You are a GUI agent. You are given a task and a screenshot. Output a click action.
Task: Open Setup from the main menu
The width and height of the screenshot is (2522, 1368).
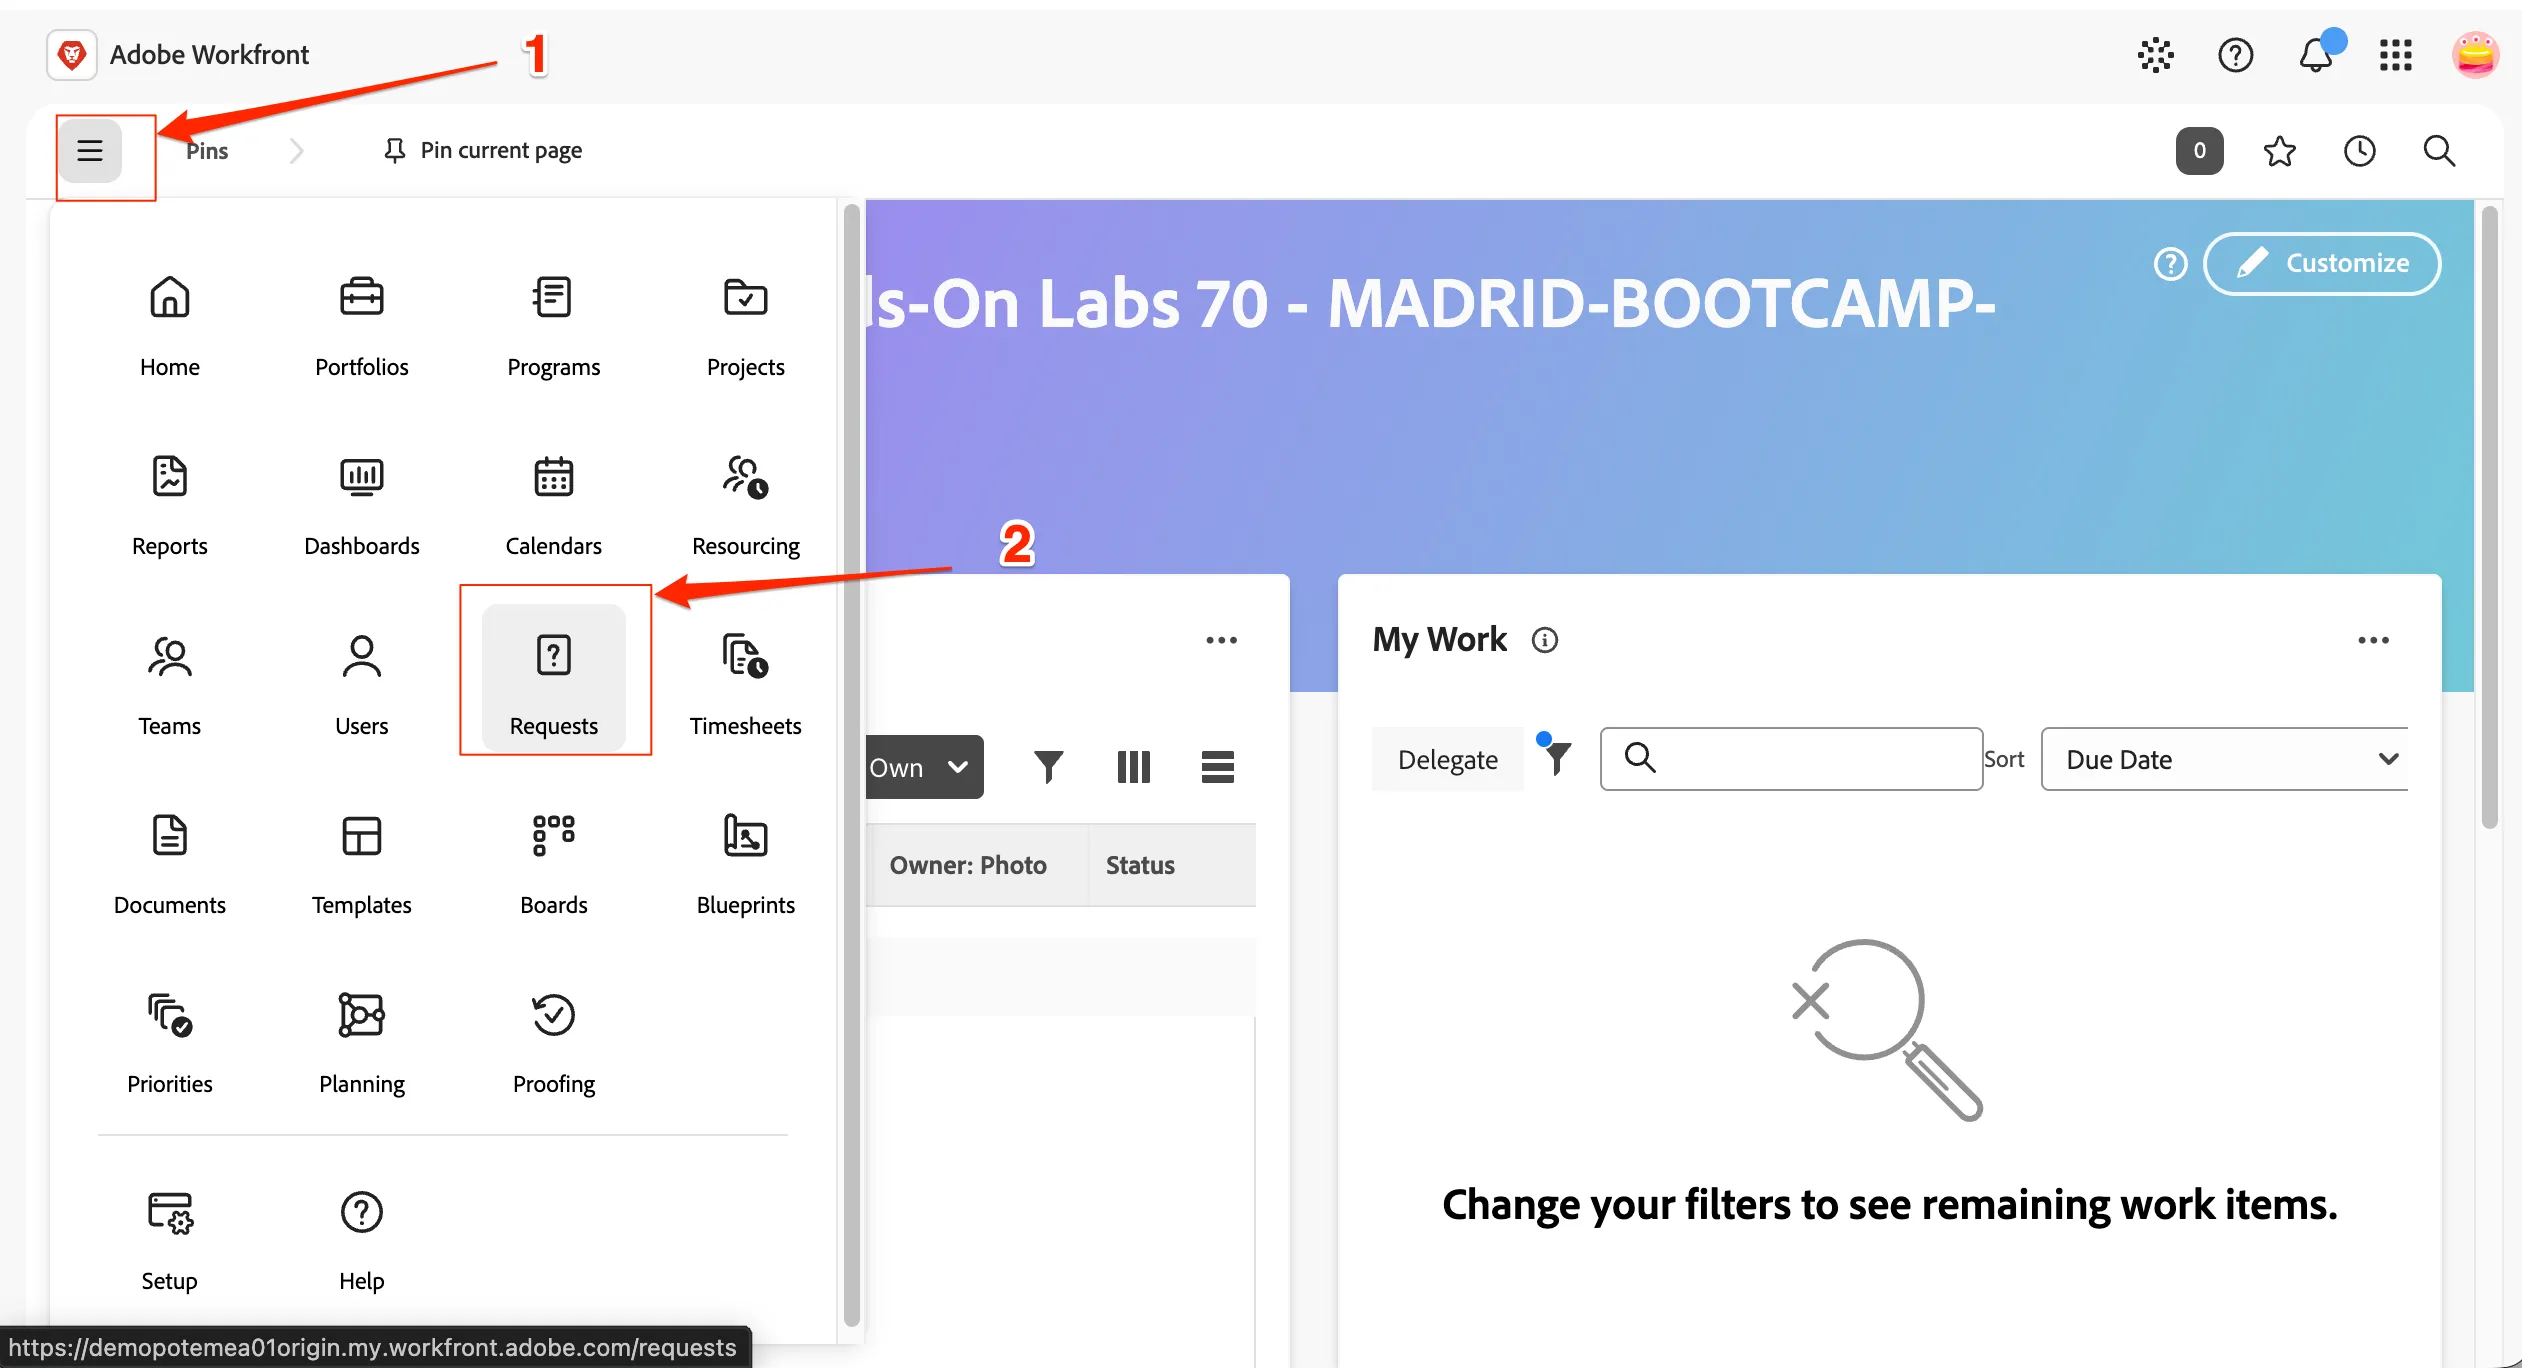pos(169,1240)
